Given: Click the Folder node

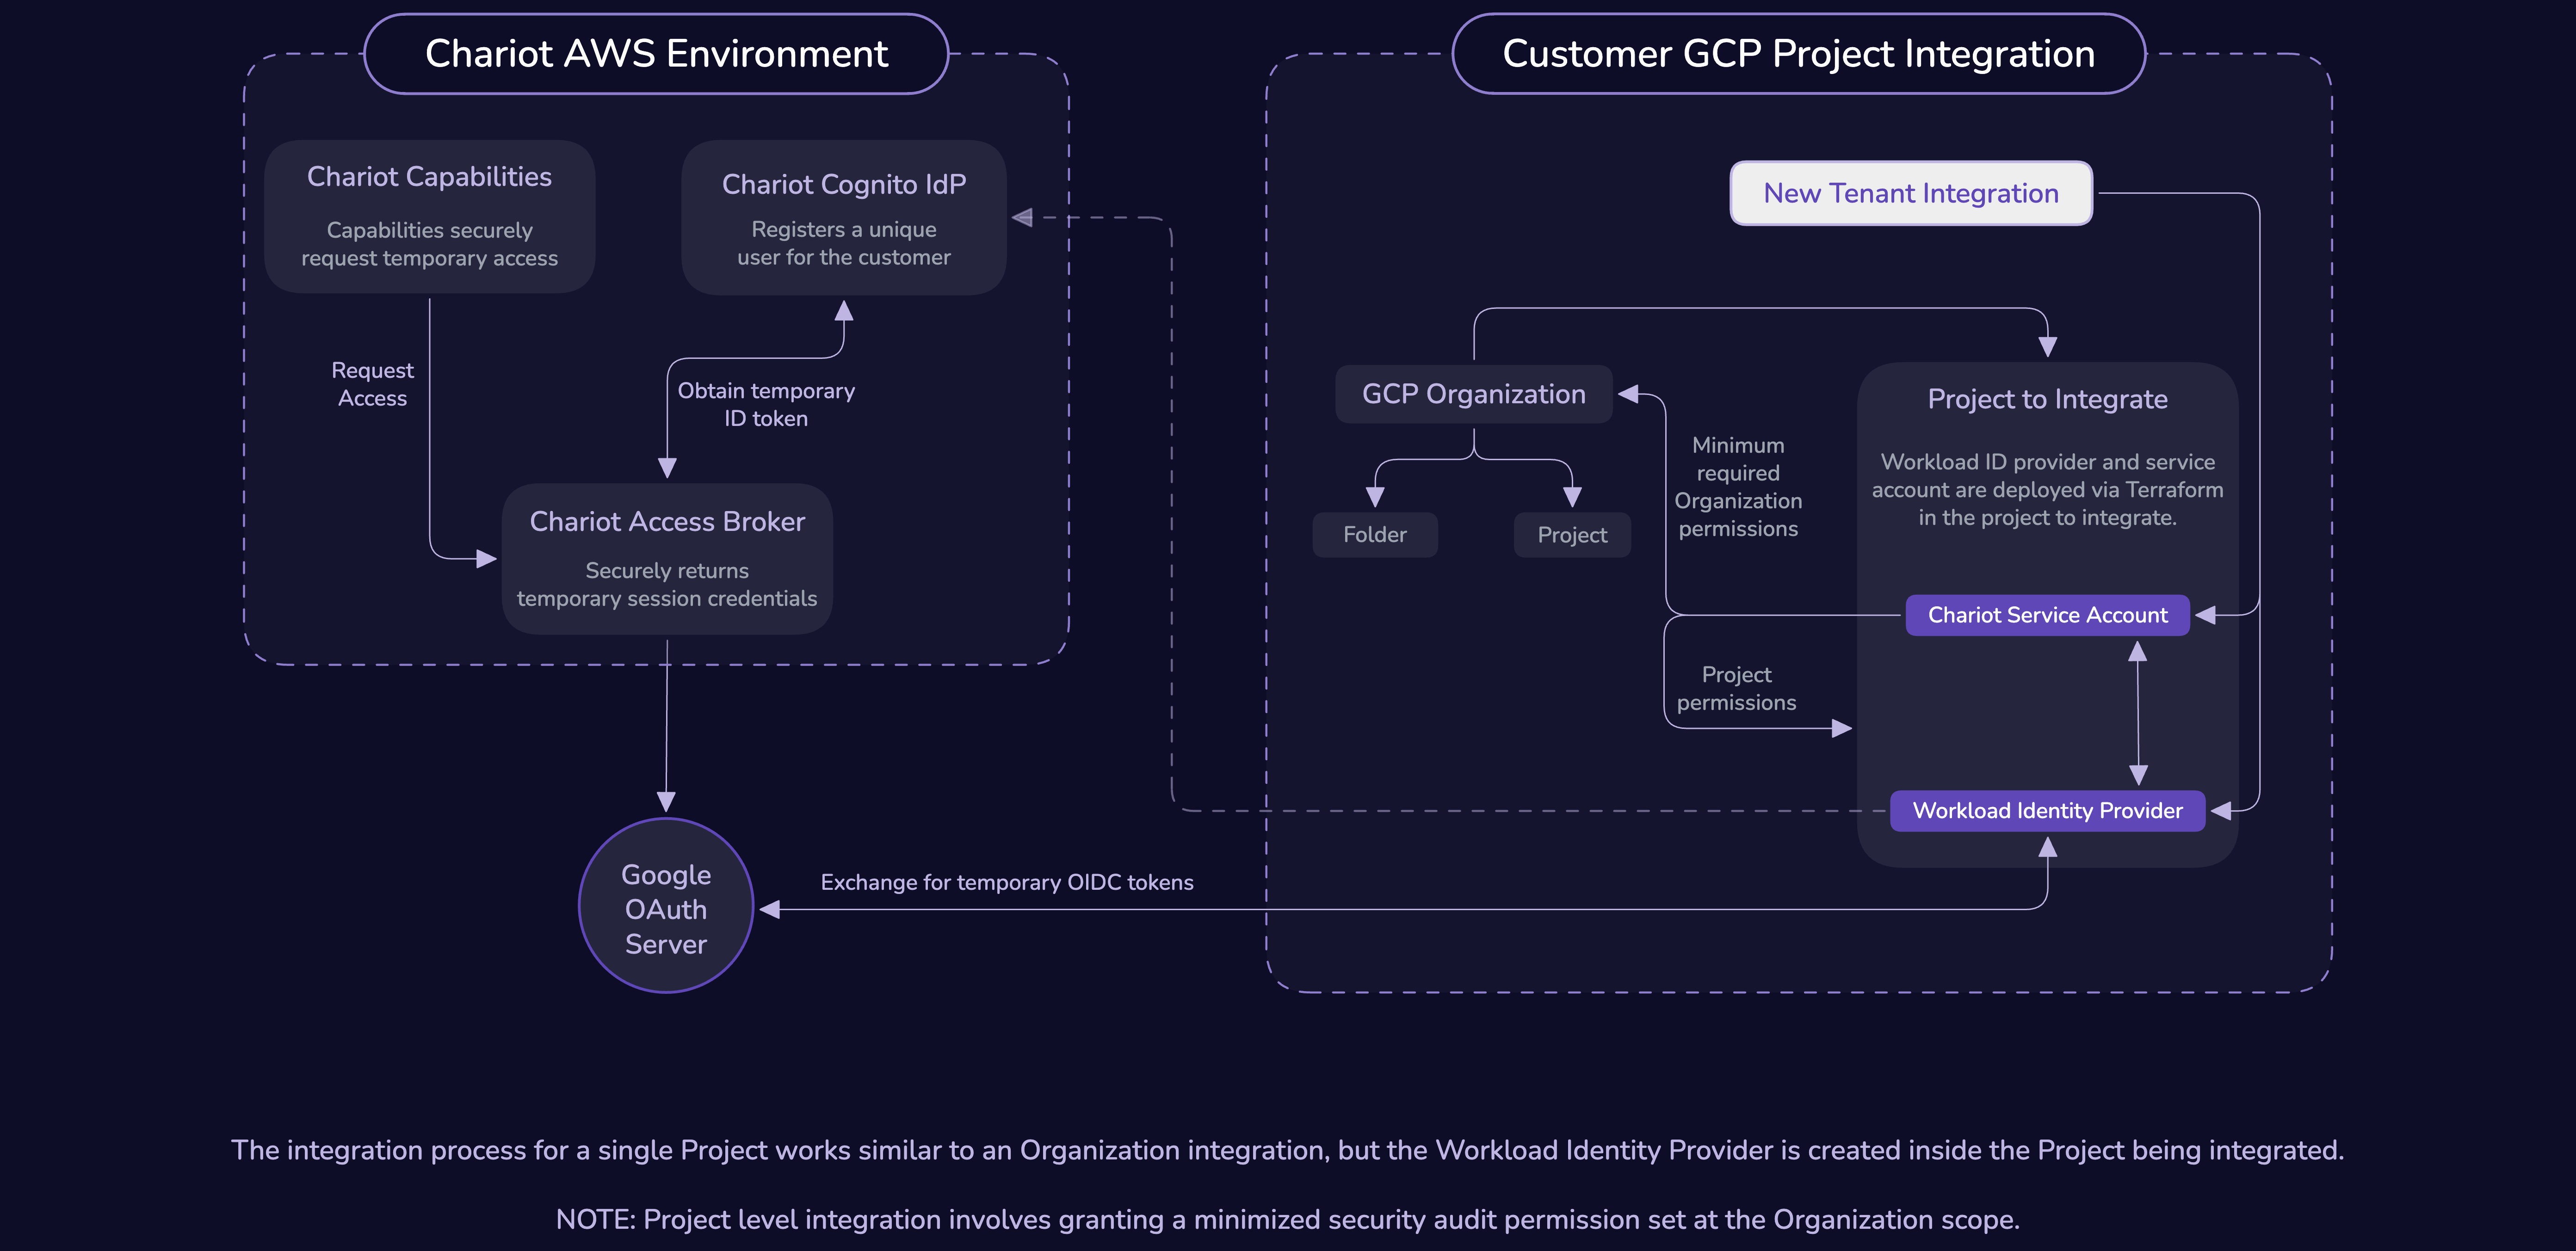Looking at the screenshot, I should pyautogui.click(x=1375, y=535).
